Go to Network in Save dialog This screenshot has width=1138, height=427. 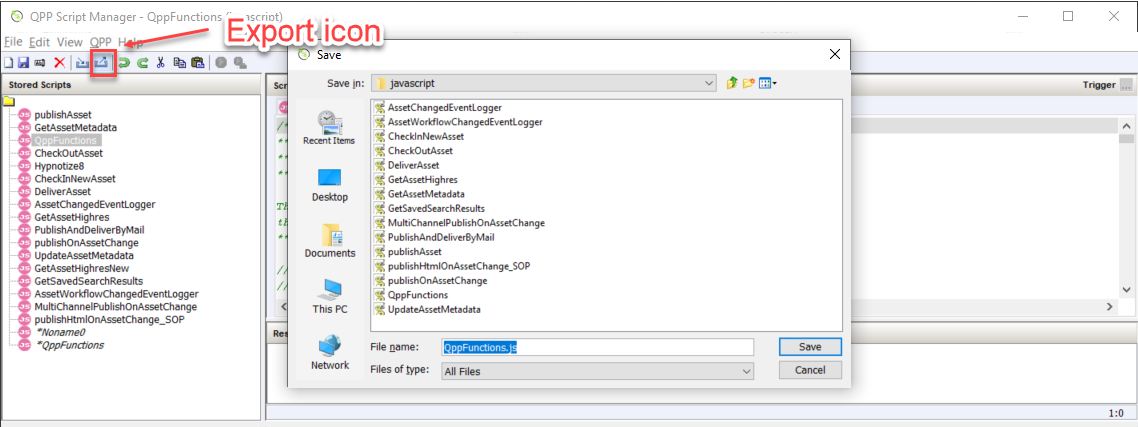(x=329, y=353)
